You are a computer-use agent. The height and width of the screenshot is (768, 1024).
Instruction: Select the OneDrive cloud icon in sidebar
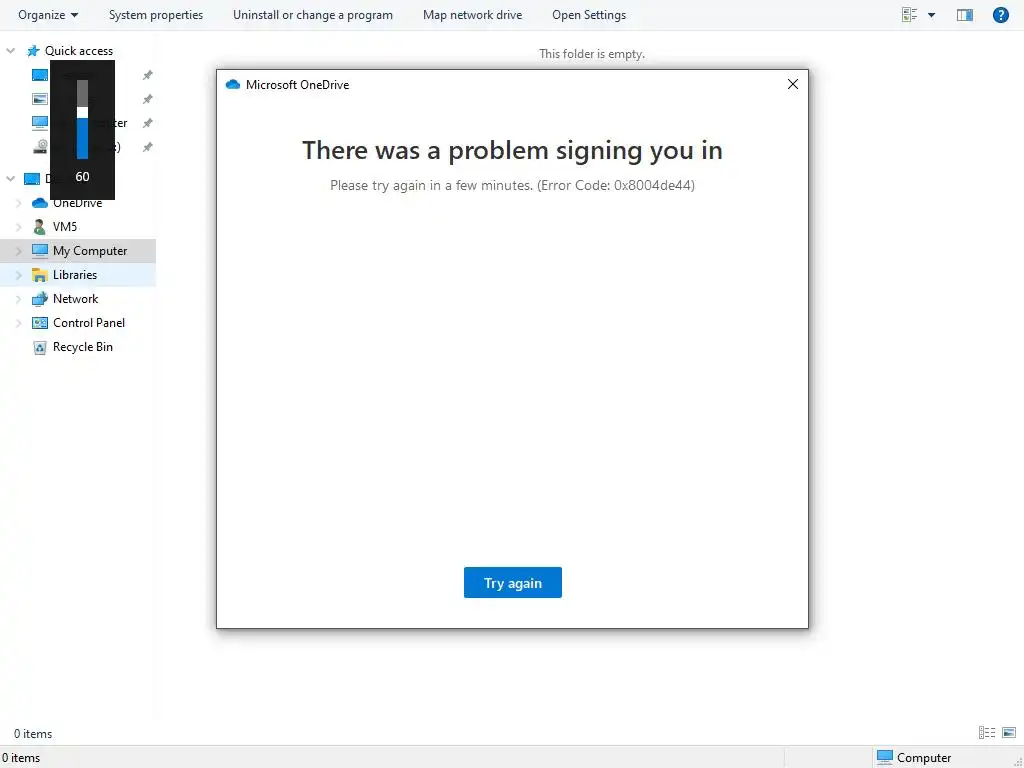point(40,203)
